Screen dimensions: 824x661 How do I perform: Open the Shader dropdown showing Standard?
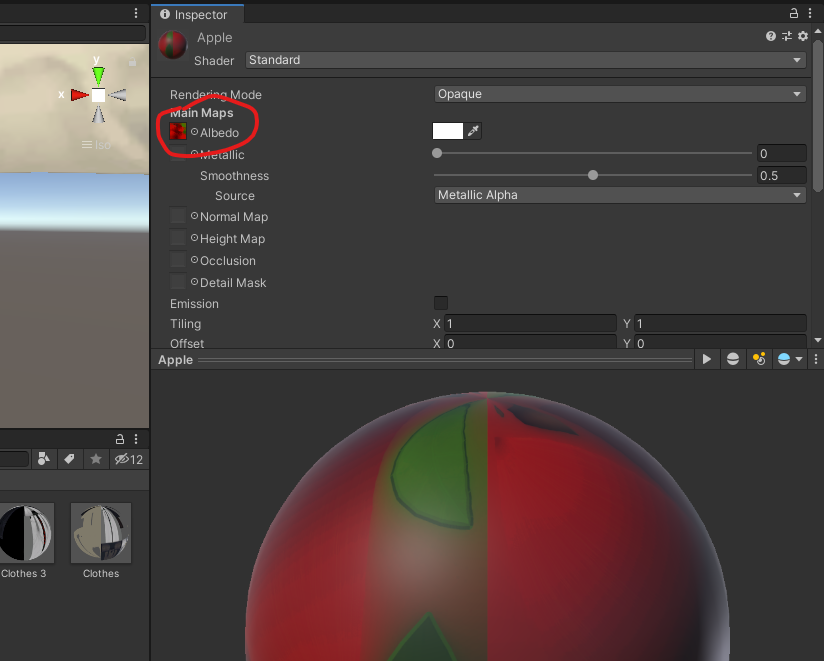pos(526,60)
